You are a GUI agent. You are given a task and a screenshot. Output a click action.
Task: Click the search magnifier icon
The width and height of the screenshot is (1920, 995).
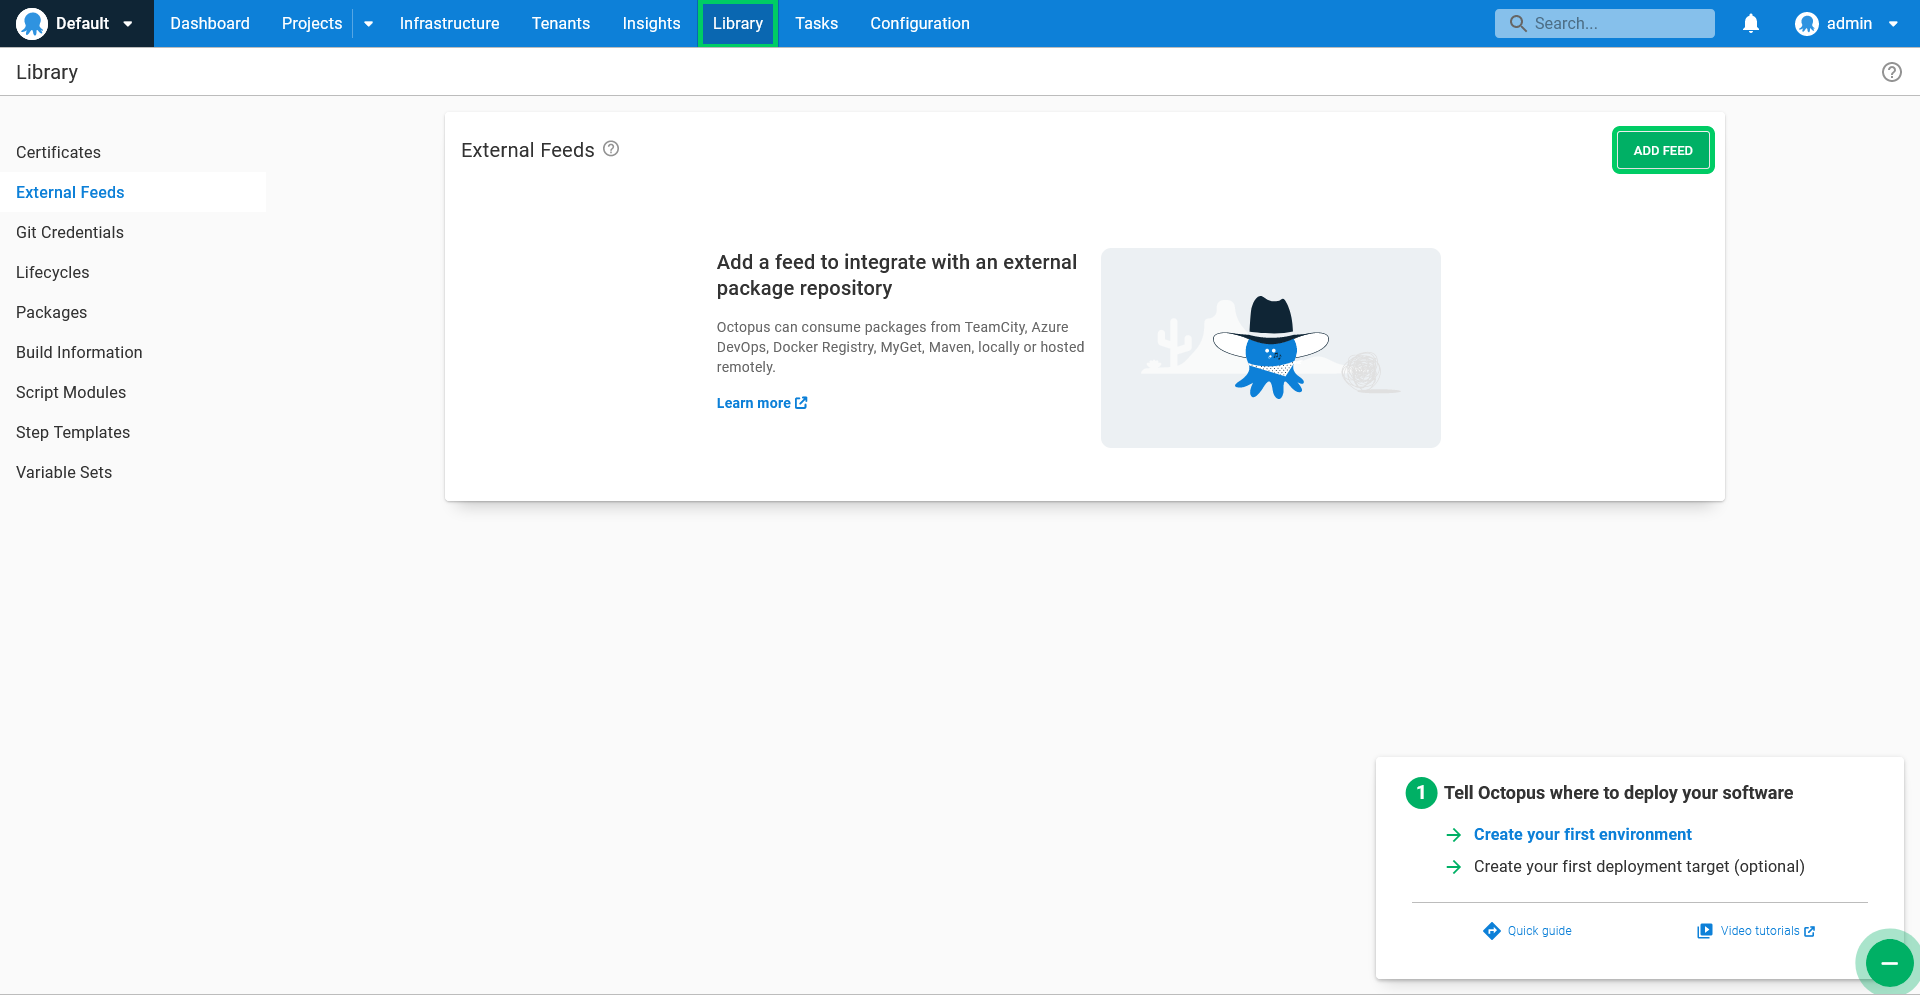[1518, 24]
